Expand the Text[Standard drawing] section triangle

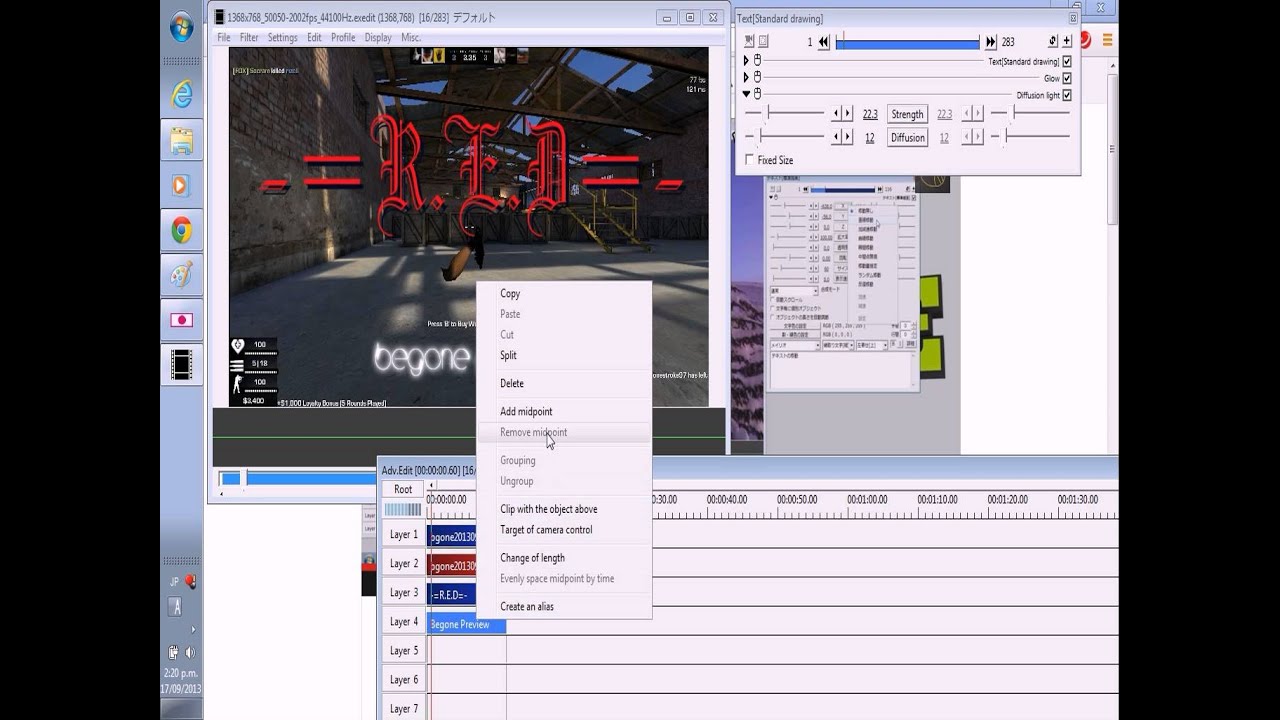pos(746,61)
